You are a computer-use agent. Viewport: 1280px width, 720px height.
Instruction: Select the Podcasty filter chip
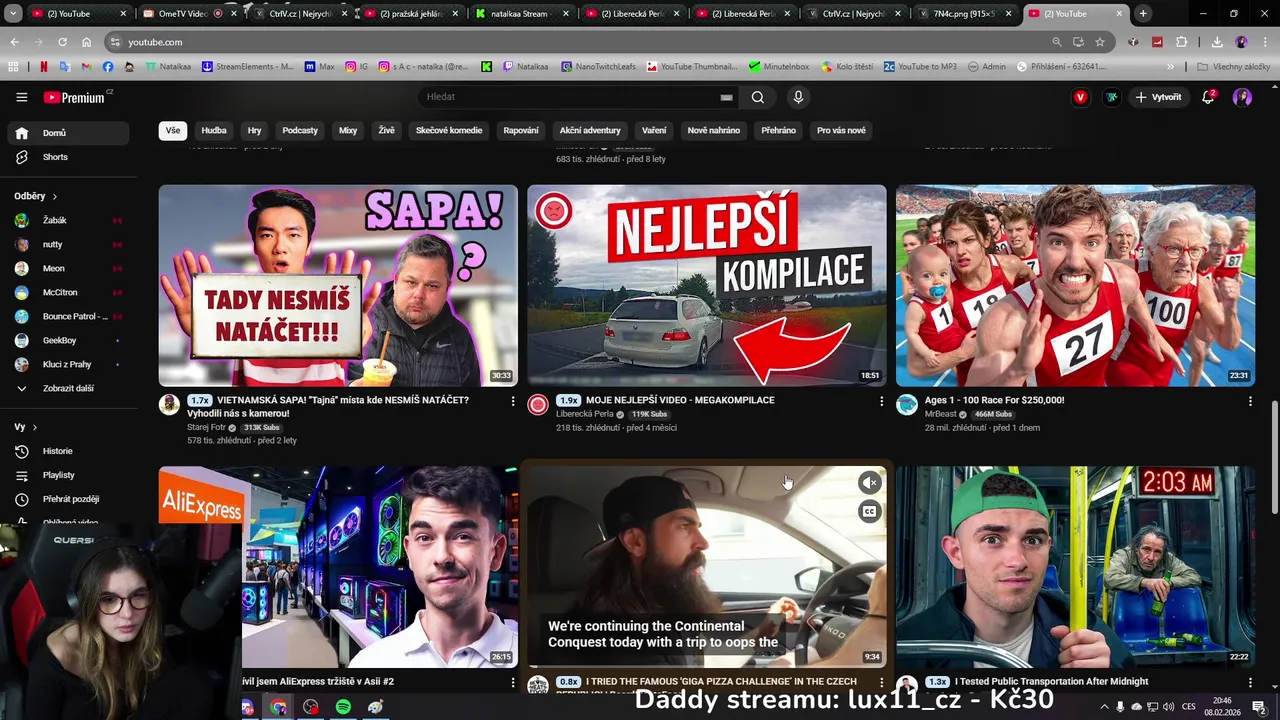300,130
